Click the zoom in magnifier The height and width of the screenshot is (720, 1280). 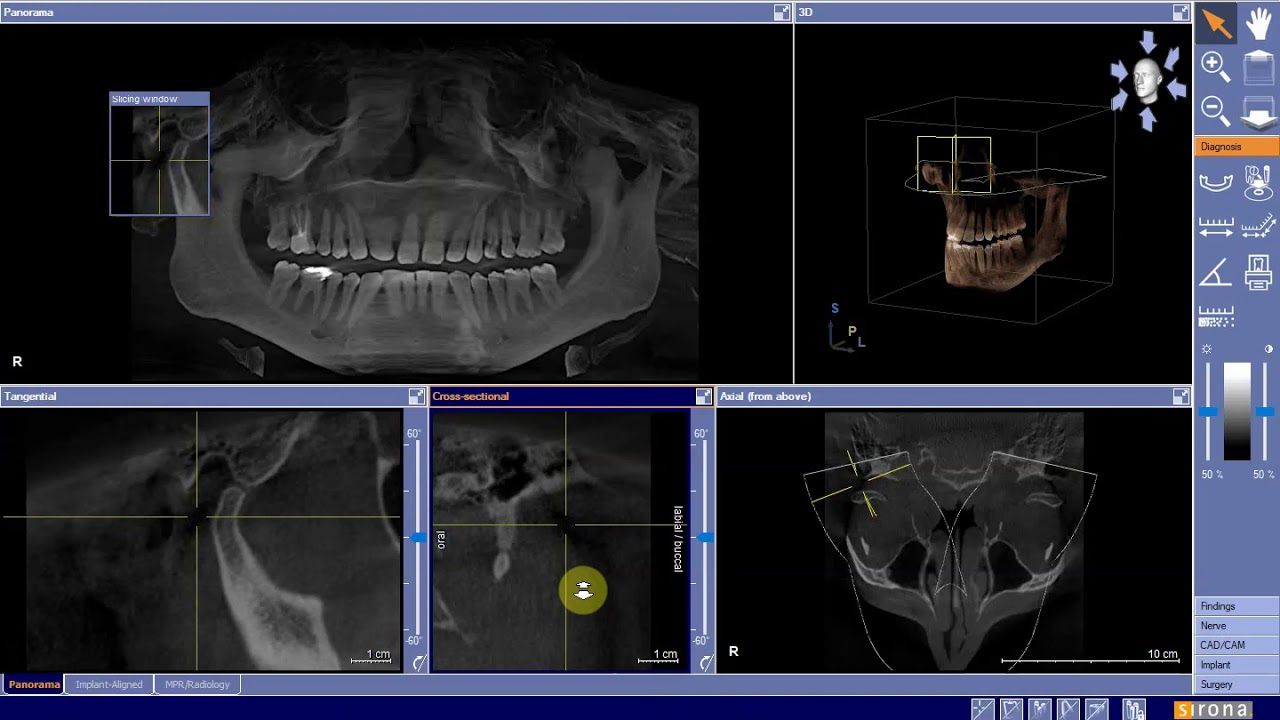pyautogui.click(x=1216, y=67)
